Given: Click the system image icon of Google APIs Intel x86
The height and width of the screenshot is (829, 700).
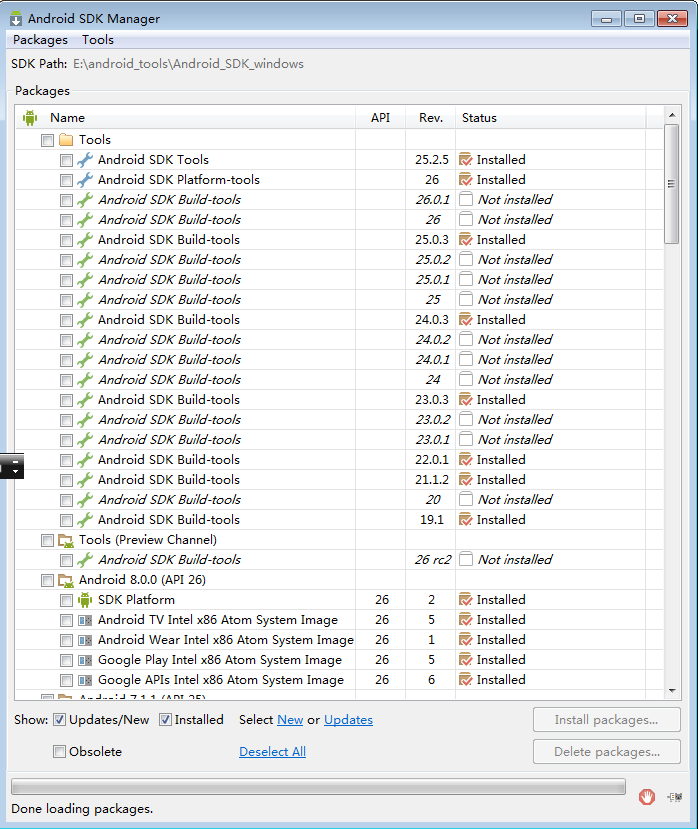Looking at the screenshot, I should click(x=85, y=680).
